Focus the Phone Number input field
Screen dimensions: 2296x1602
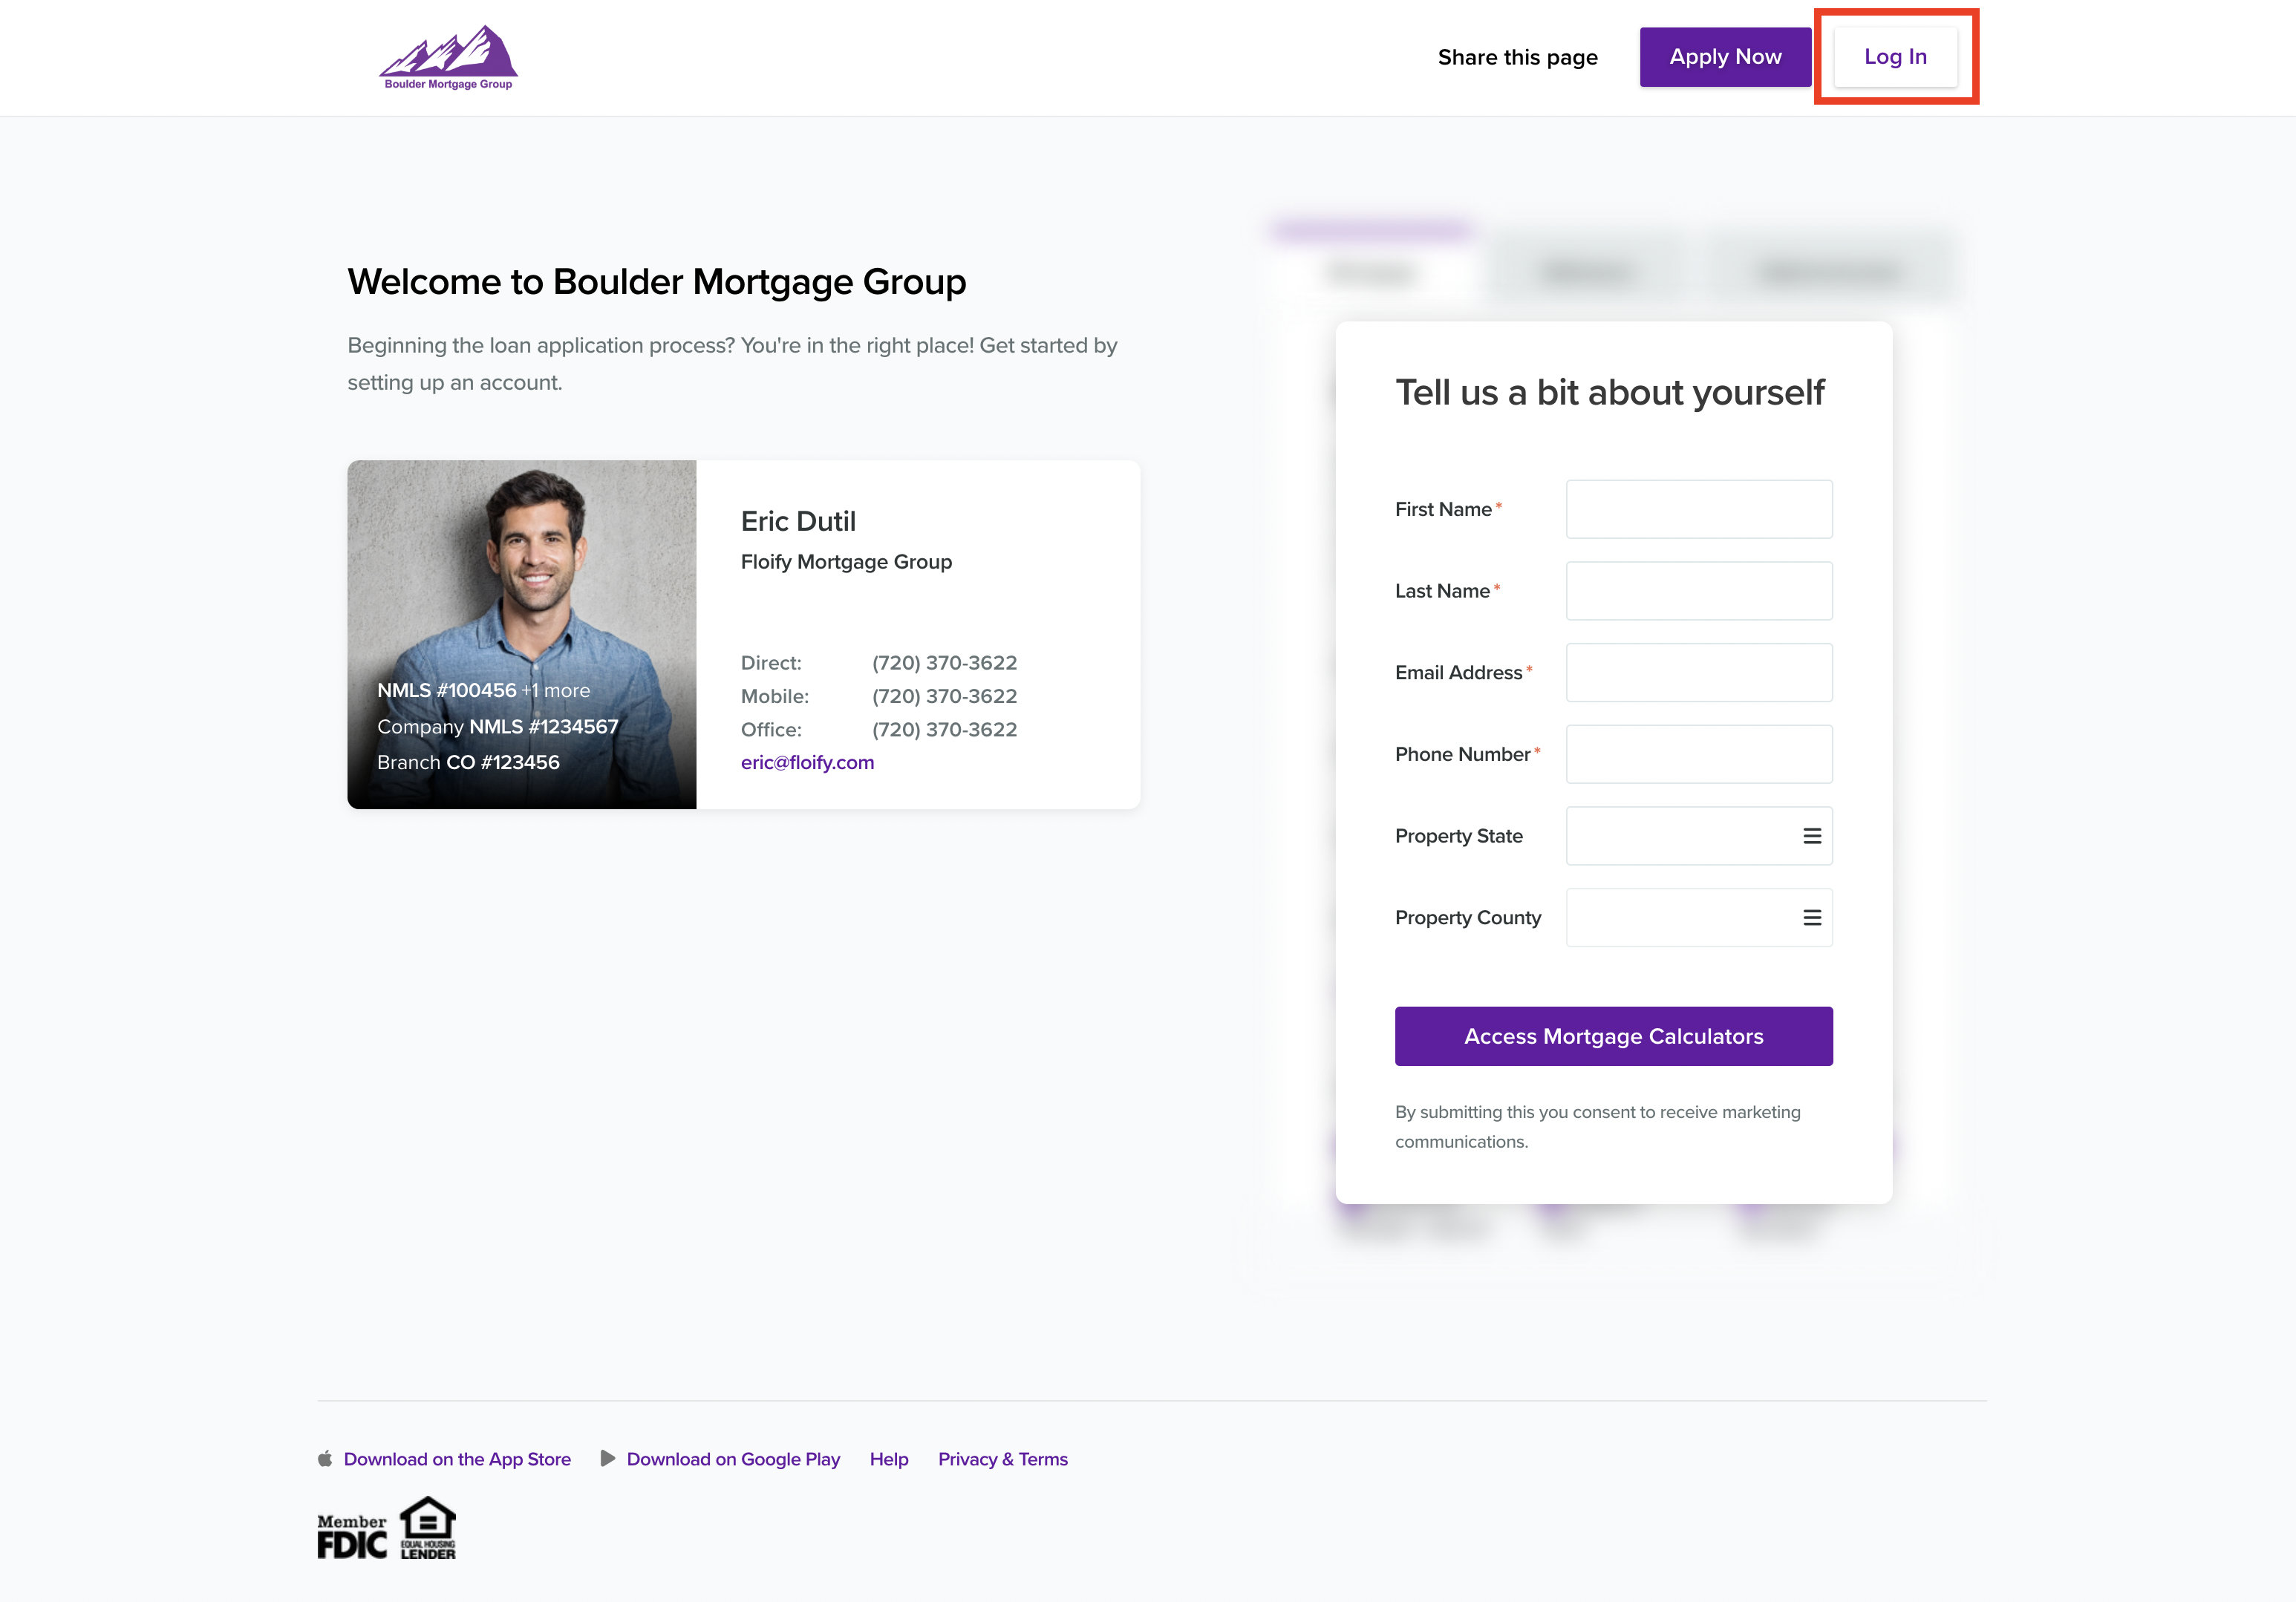coord(1699,754)
